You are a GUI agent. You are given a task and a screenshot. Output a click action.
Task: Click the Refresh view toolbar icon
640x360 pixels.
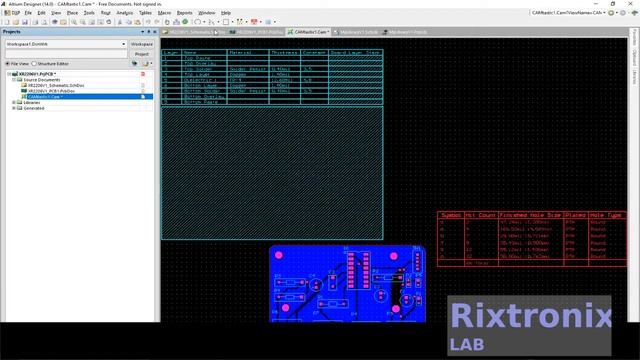(109, 22)
